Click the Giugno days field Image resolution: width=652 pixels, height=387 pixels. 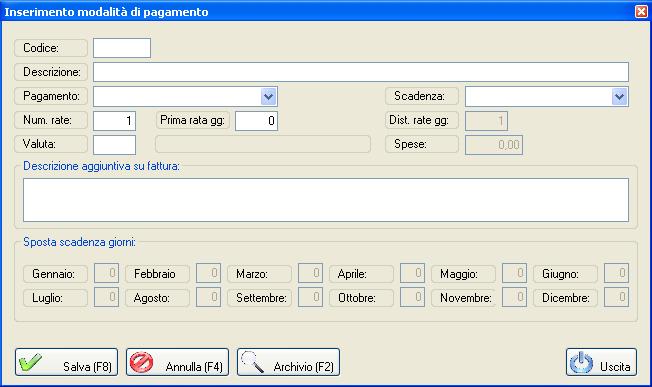pos(616,273)
